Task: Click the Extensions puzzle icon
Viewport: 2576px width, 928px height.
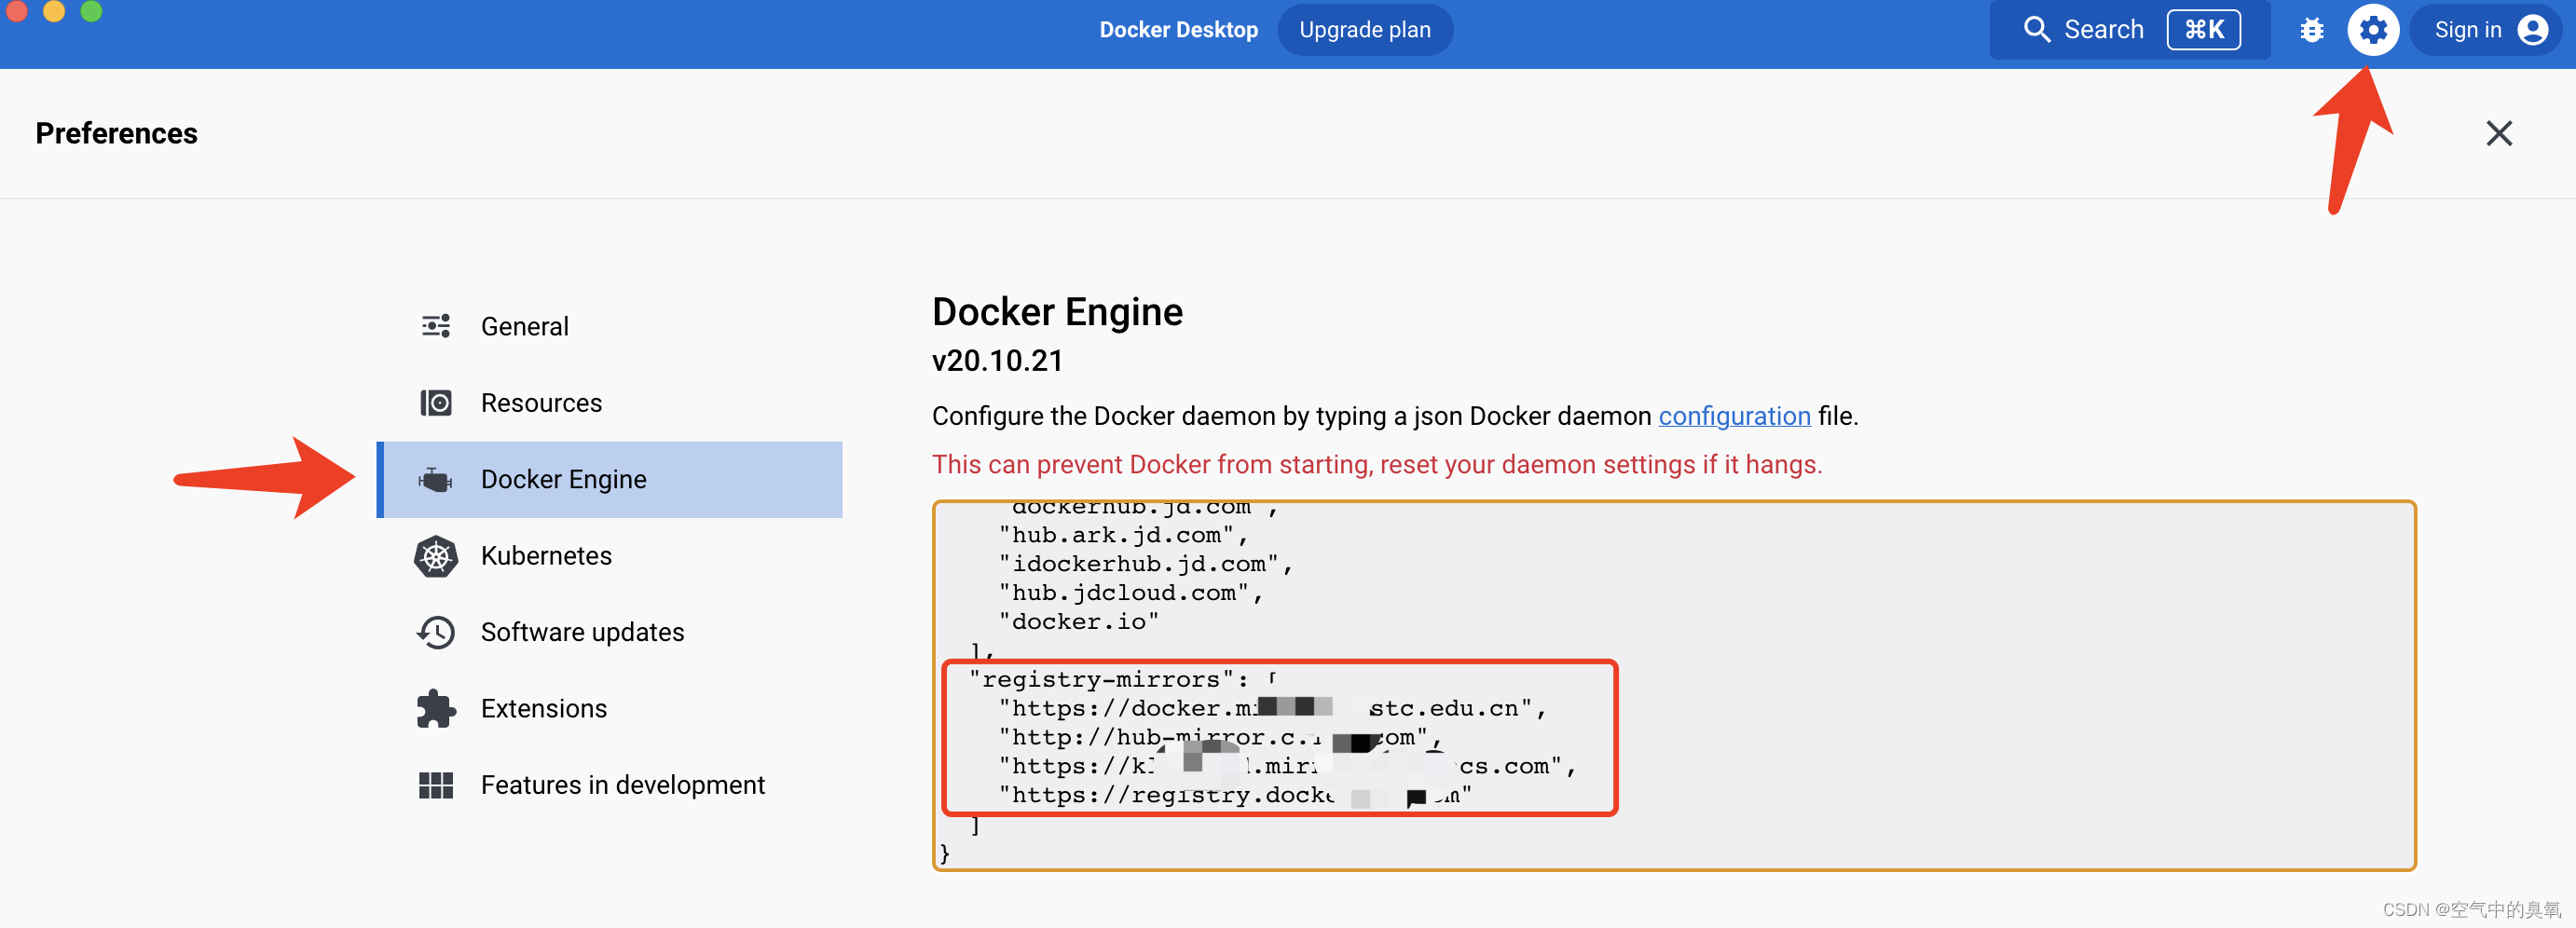Action: [436, 708]
